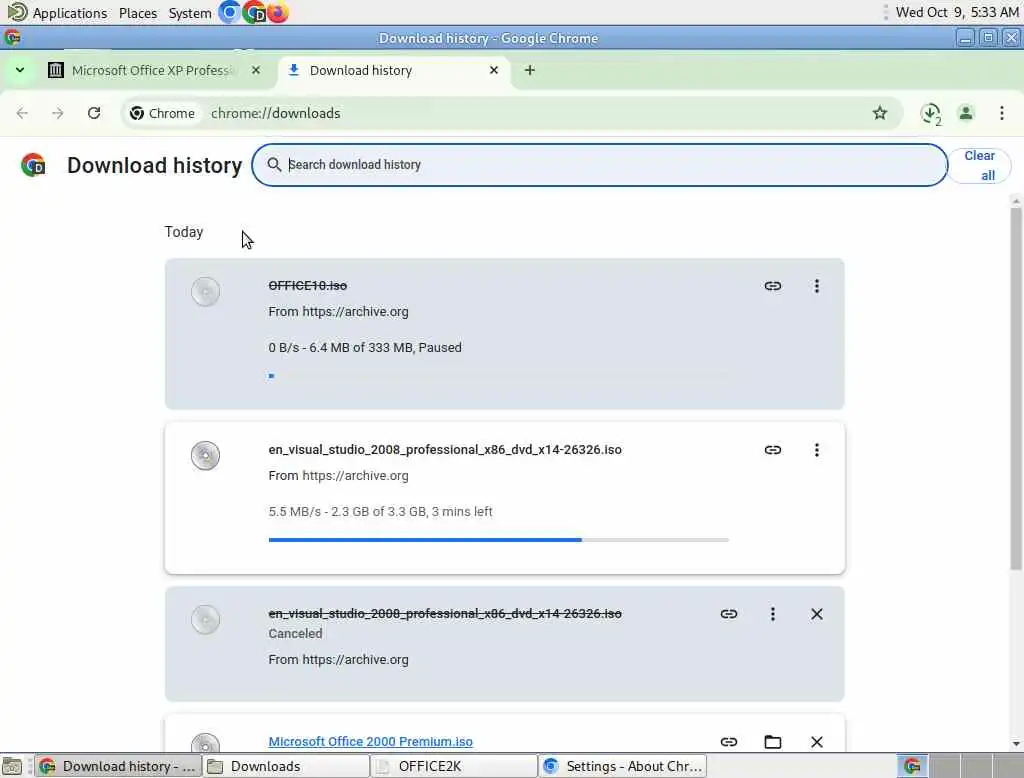
Task: Click Download history taskbar button
Action: 118,766
